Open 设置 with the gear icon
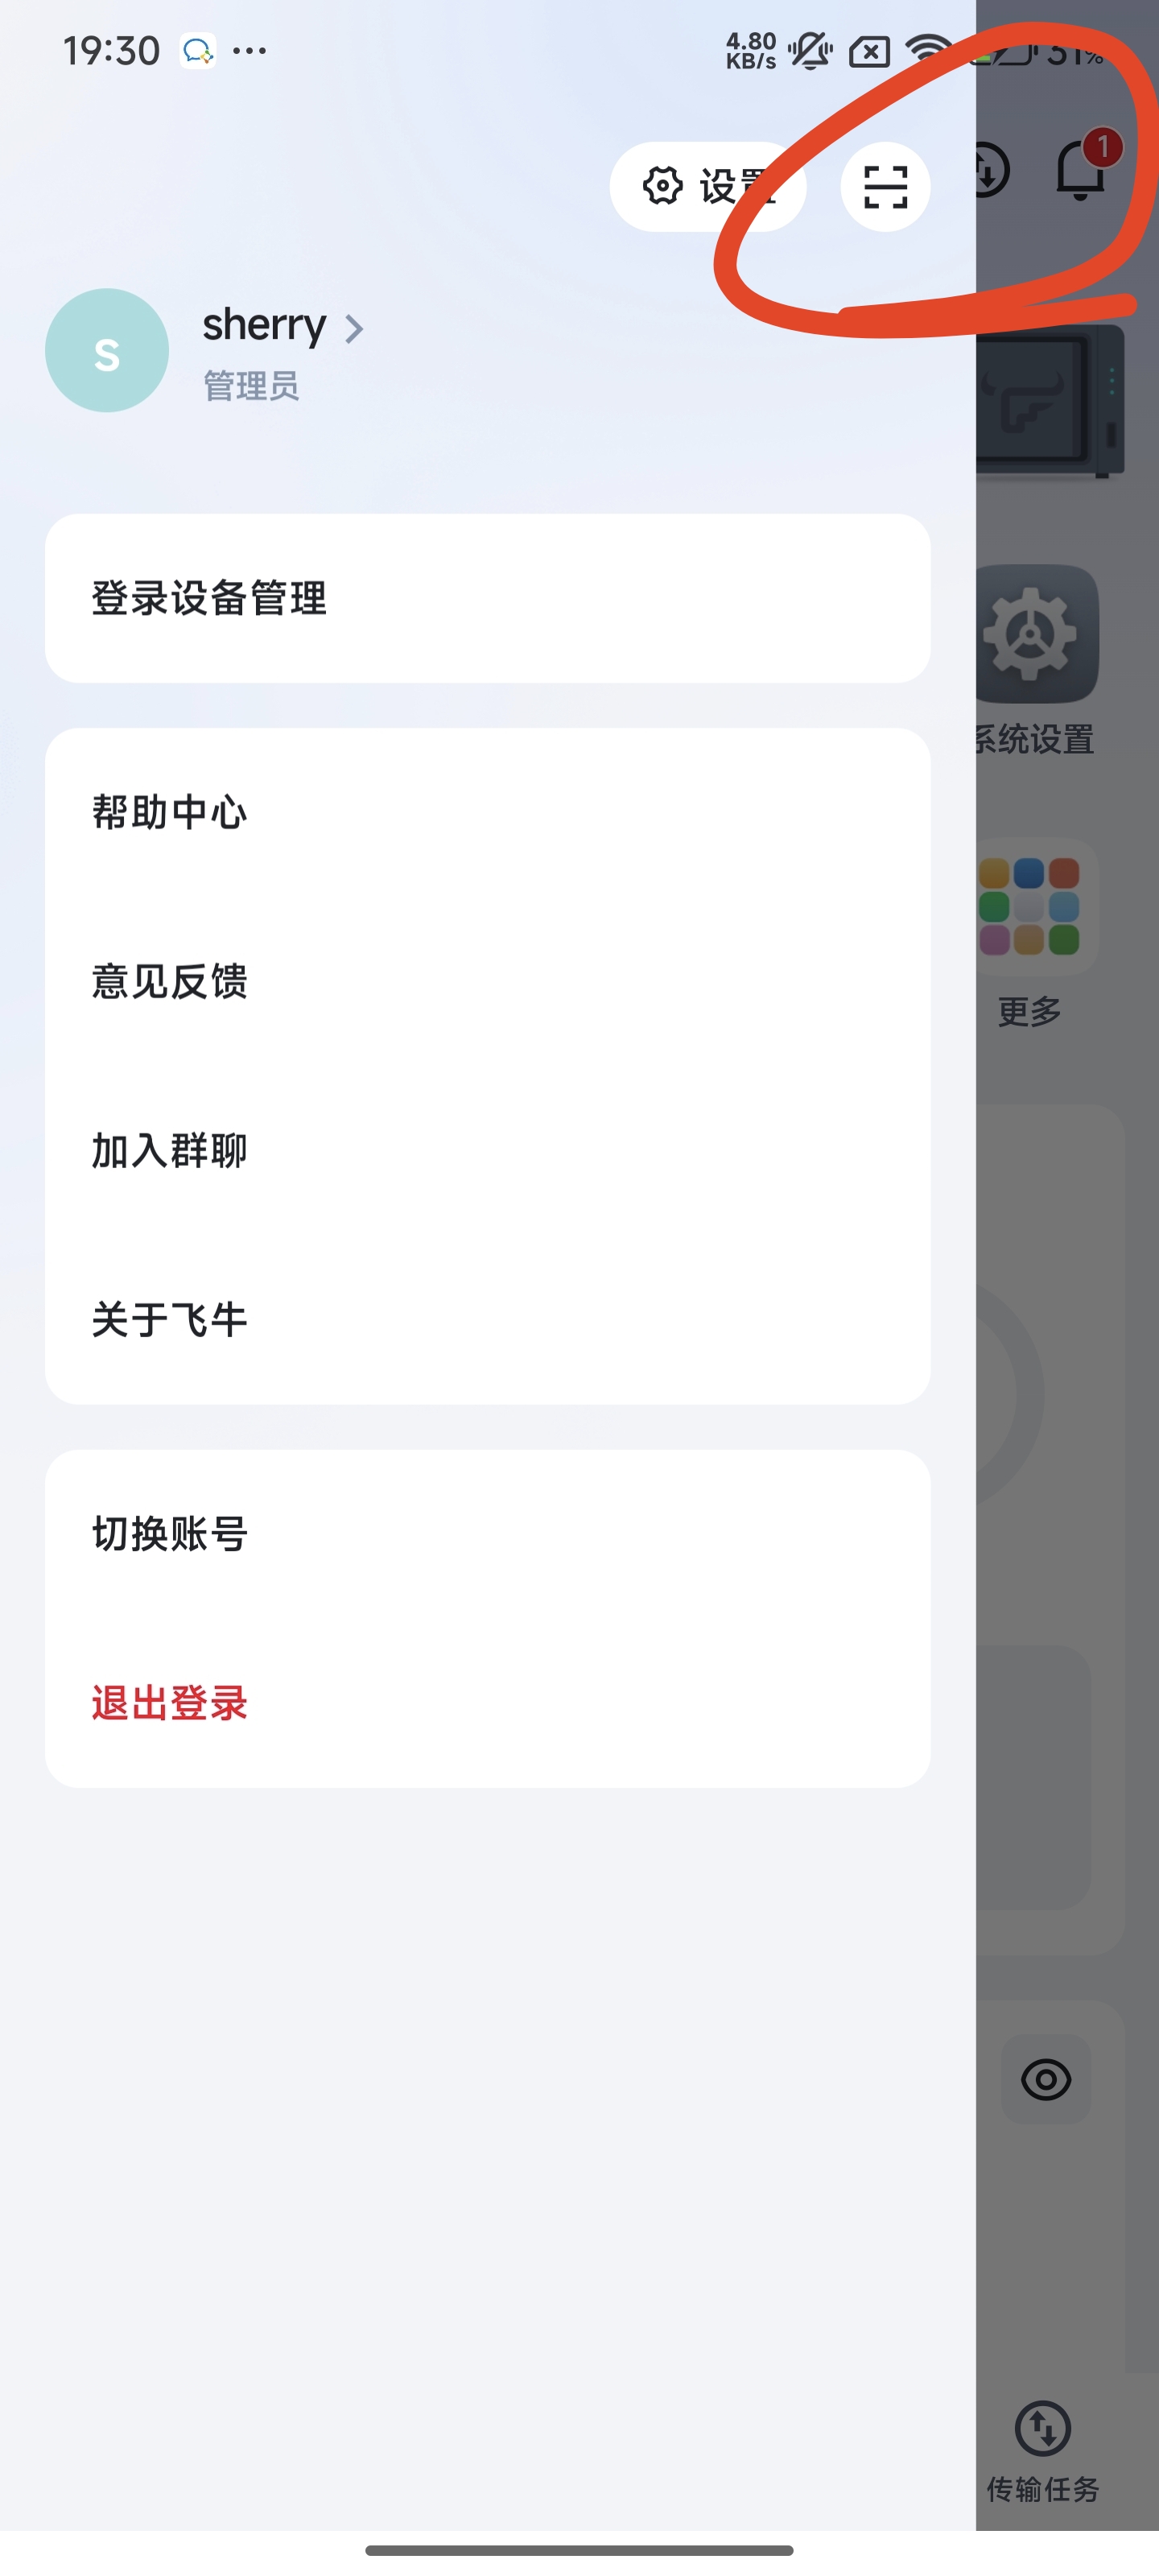Viewport: 1159px width, 2576px height. pos(708,187)
